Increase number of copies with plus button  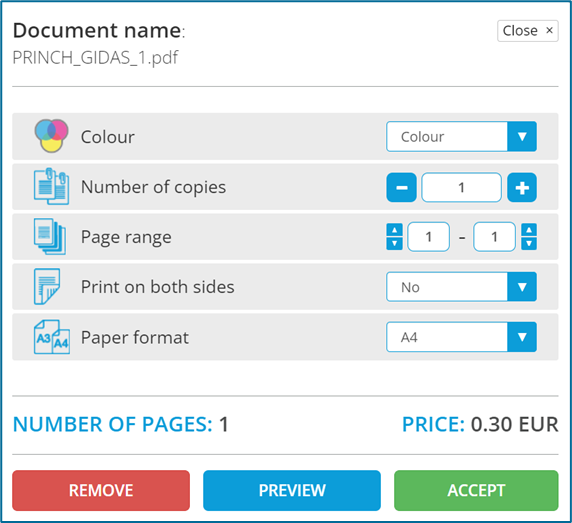click(522, 187)
